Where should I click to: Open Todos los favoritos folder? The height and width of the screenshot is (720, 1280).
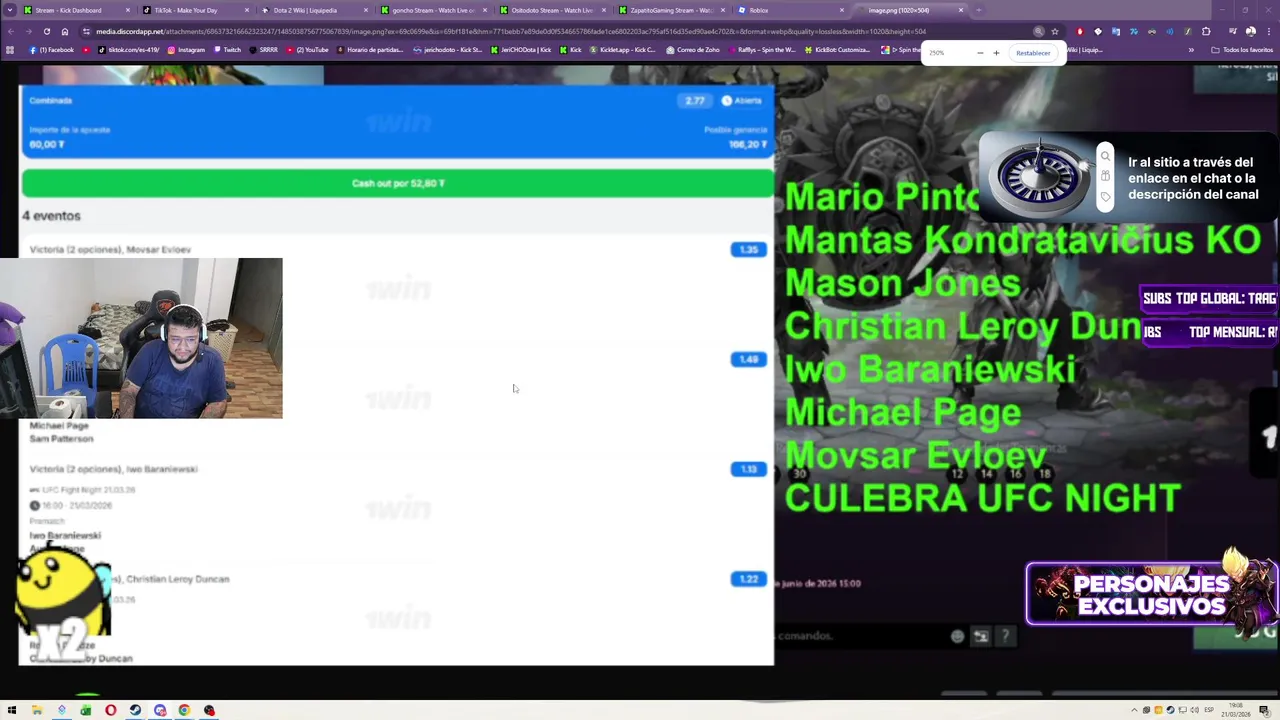point(1242,49)
